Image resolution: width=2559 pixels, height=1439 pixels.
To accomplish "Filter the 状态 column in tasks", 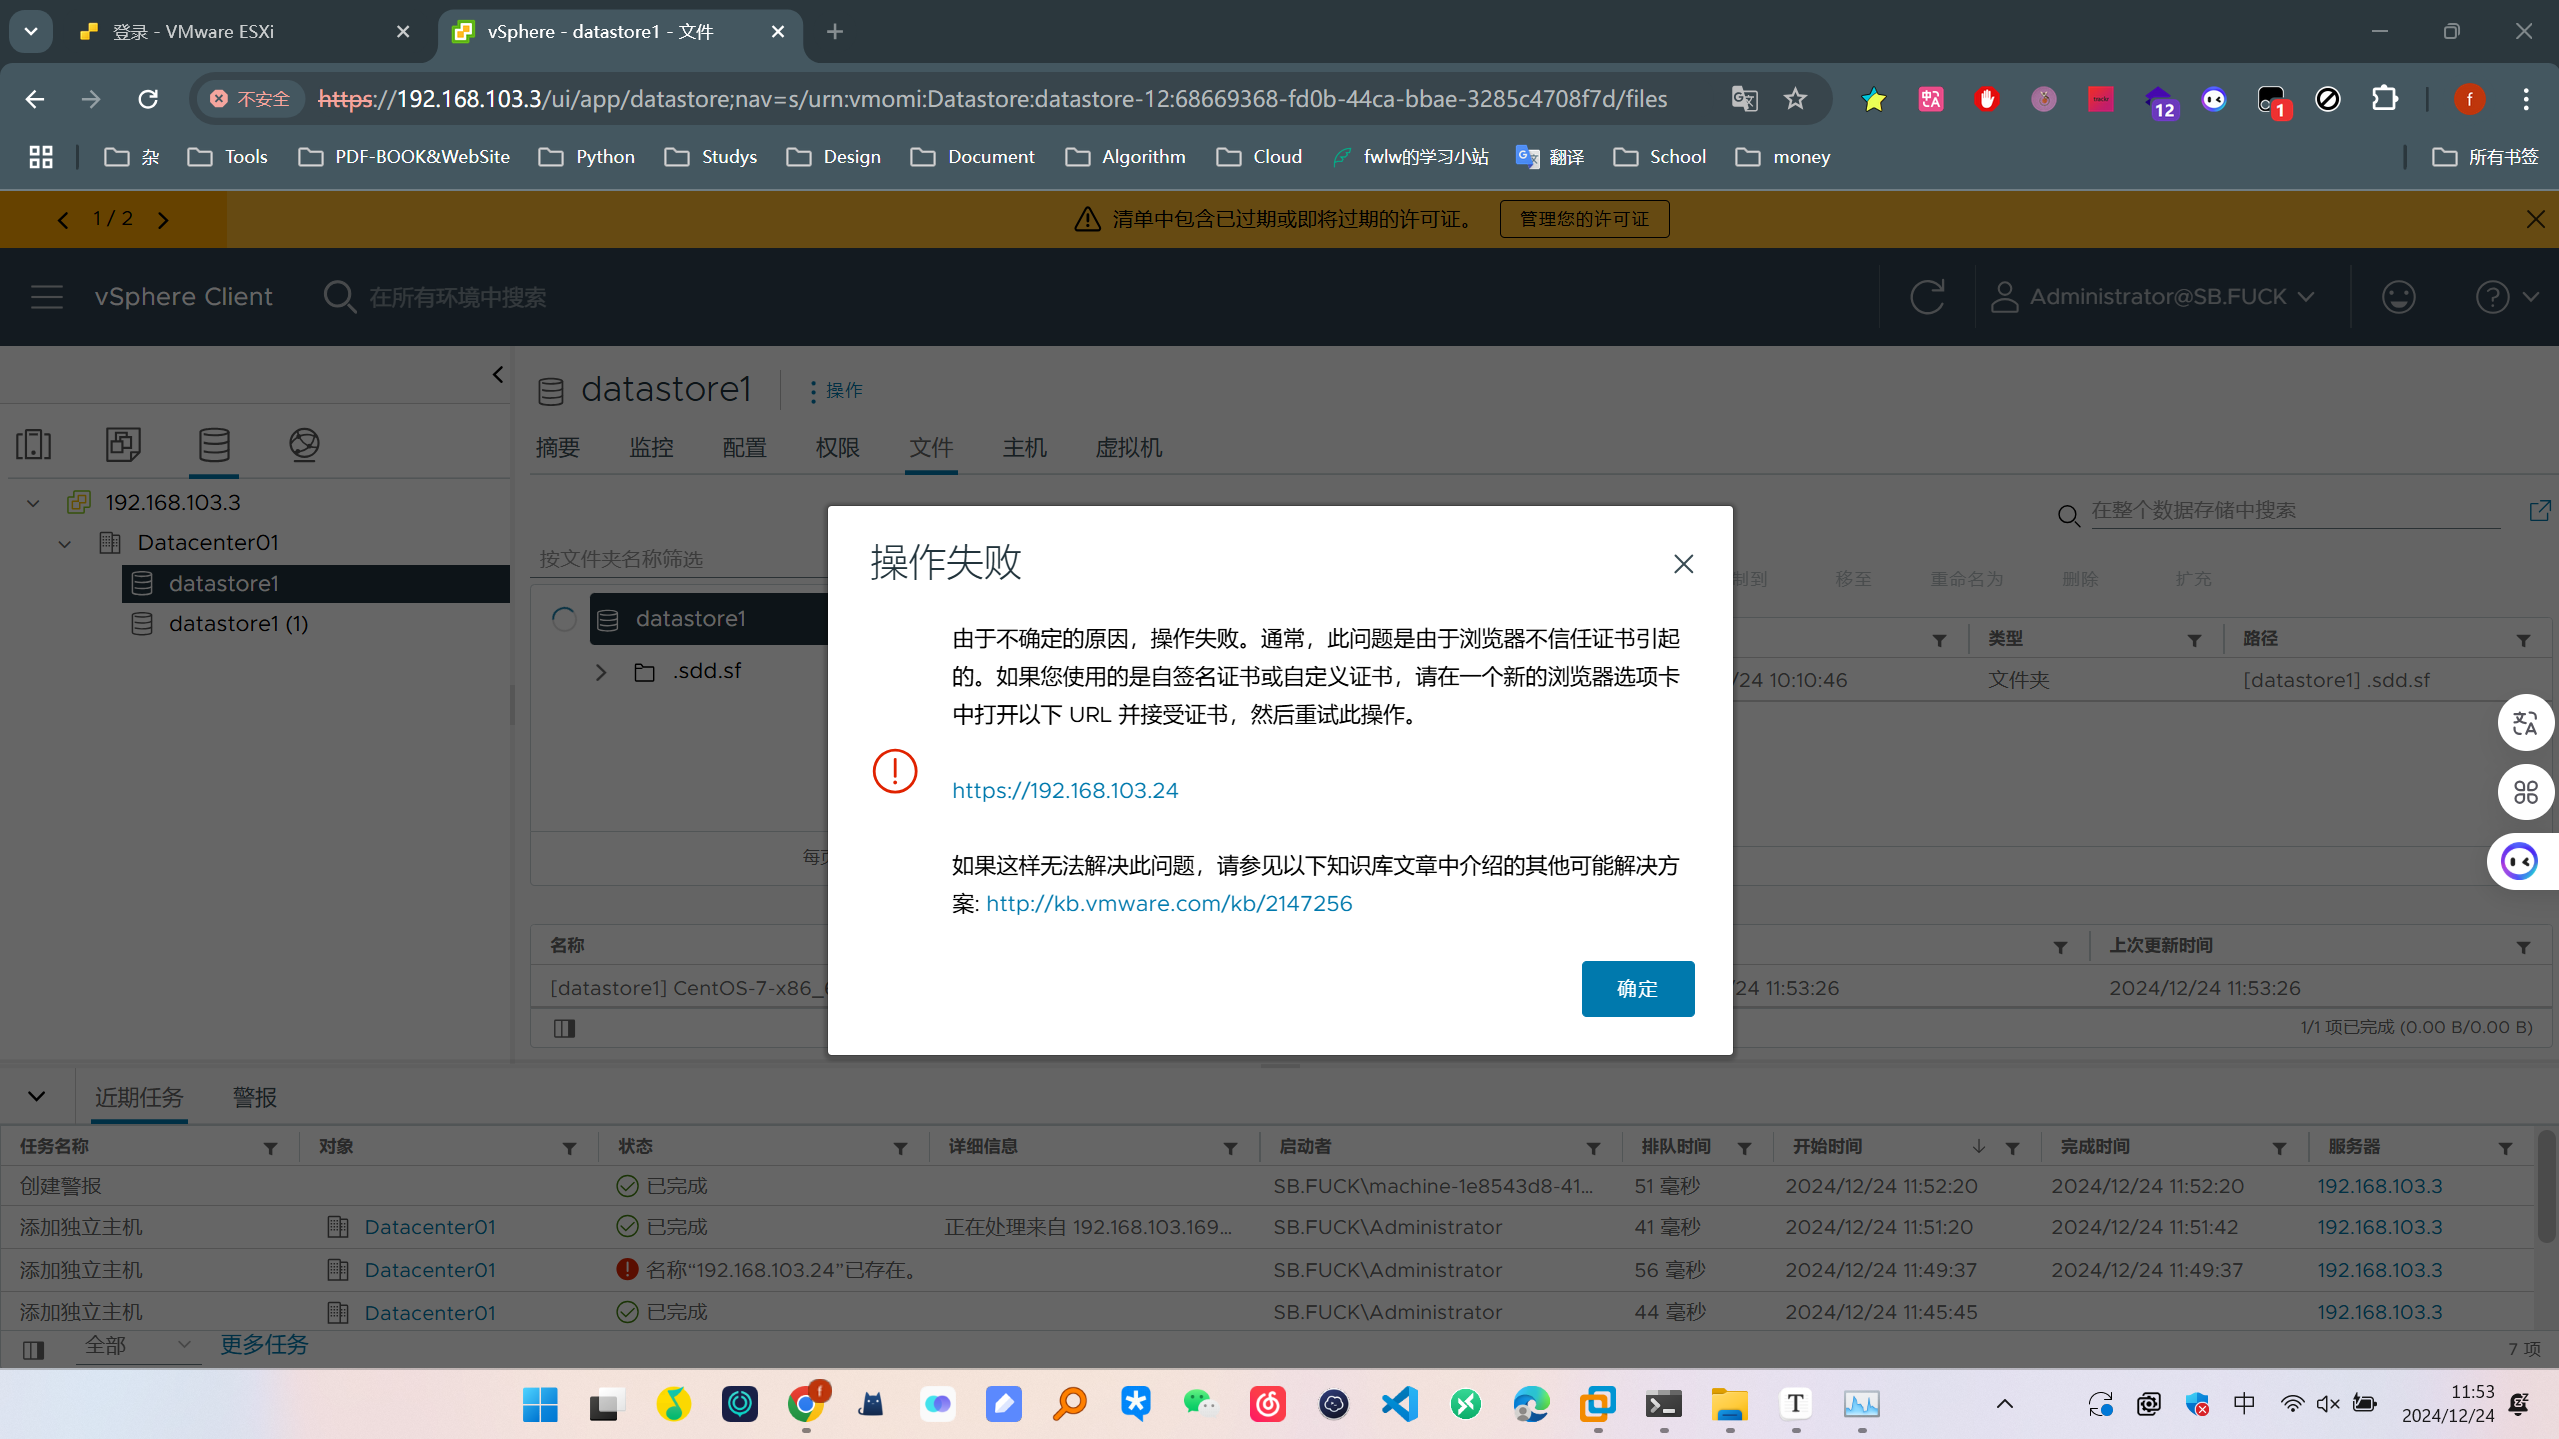I will click(900, 1148).
